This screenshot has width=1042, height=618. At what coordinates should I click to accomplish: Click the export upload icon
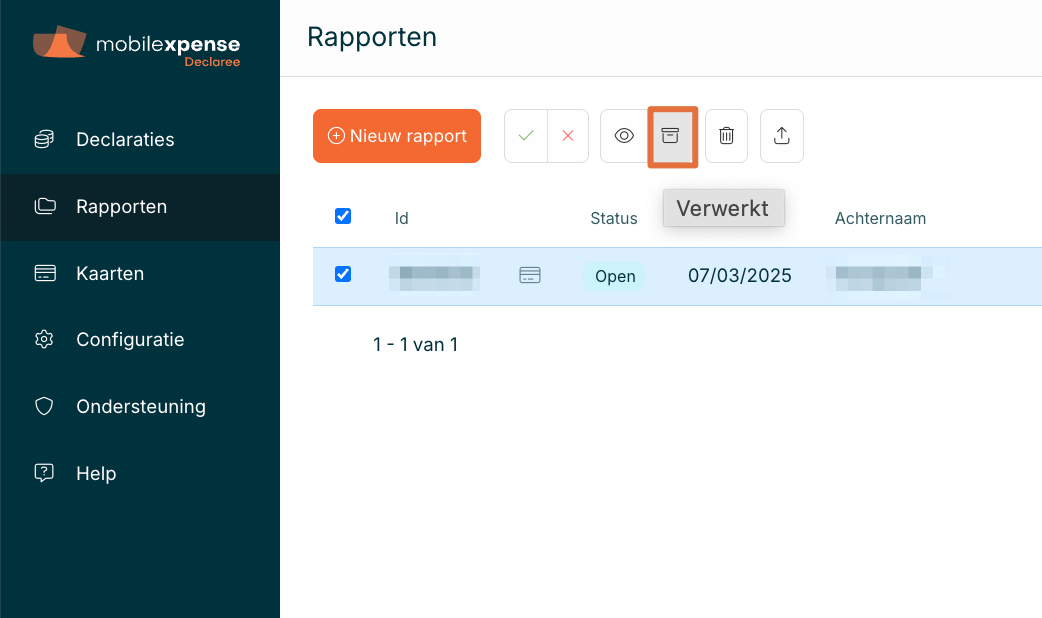(x=782, y=136)
